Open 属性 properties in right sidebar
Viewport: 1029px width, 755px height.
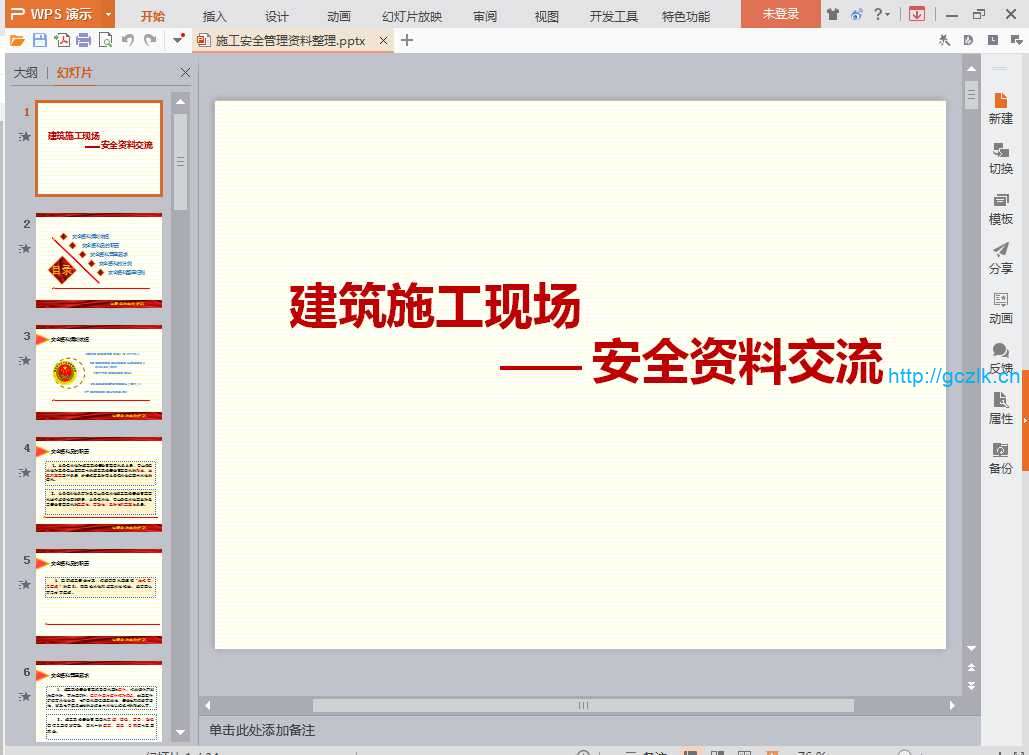1000,408
